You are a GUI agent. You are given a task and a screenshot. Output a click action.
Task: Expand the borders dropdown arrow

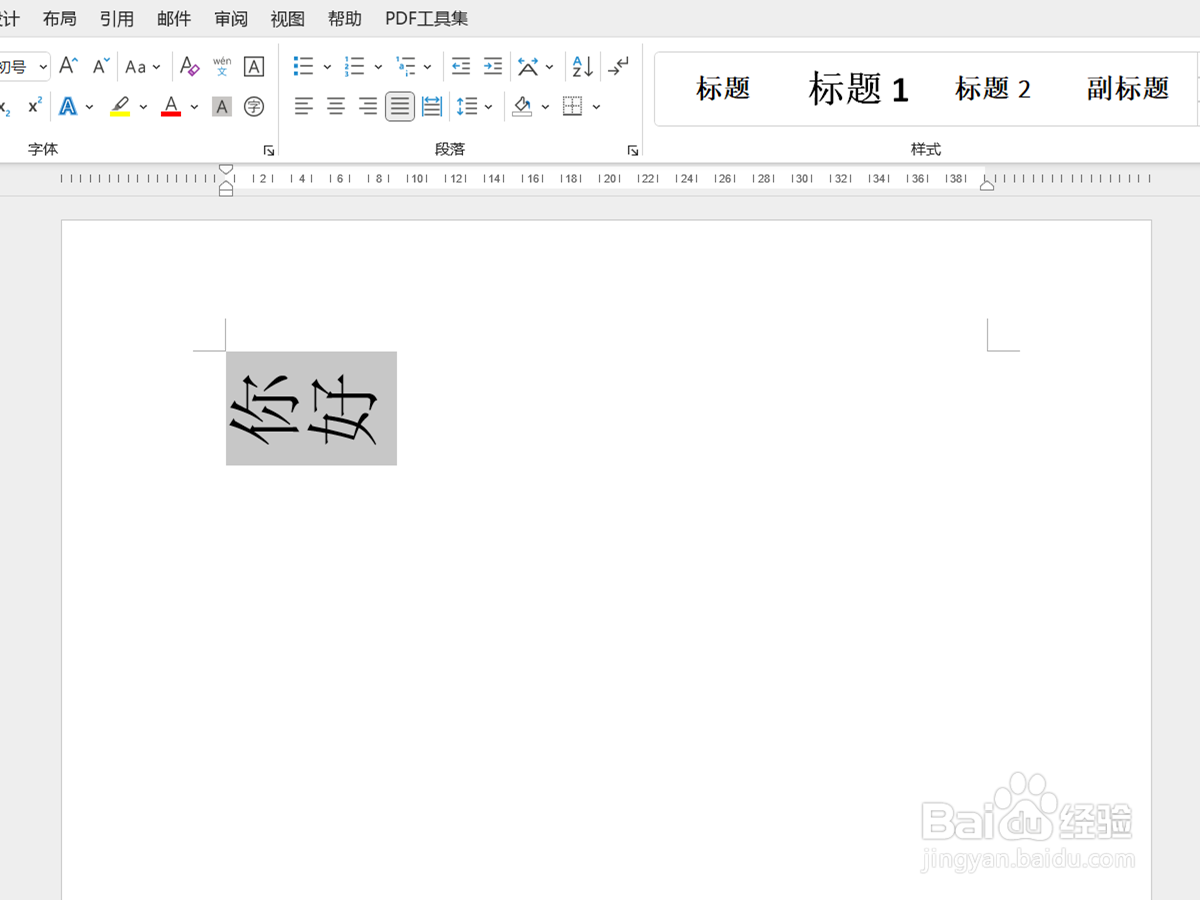point(596,107)
